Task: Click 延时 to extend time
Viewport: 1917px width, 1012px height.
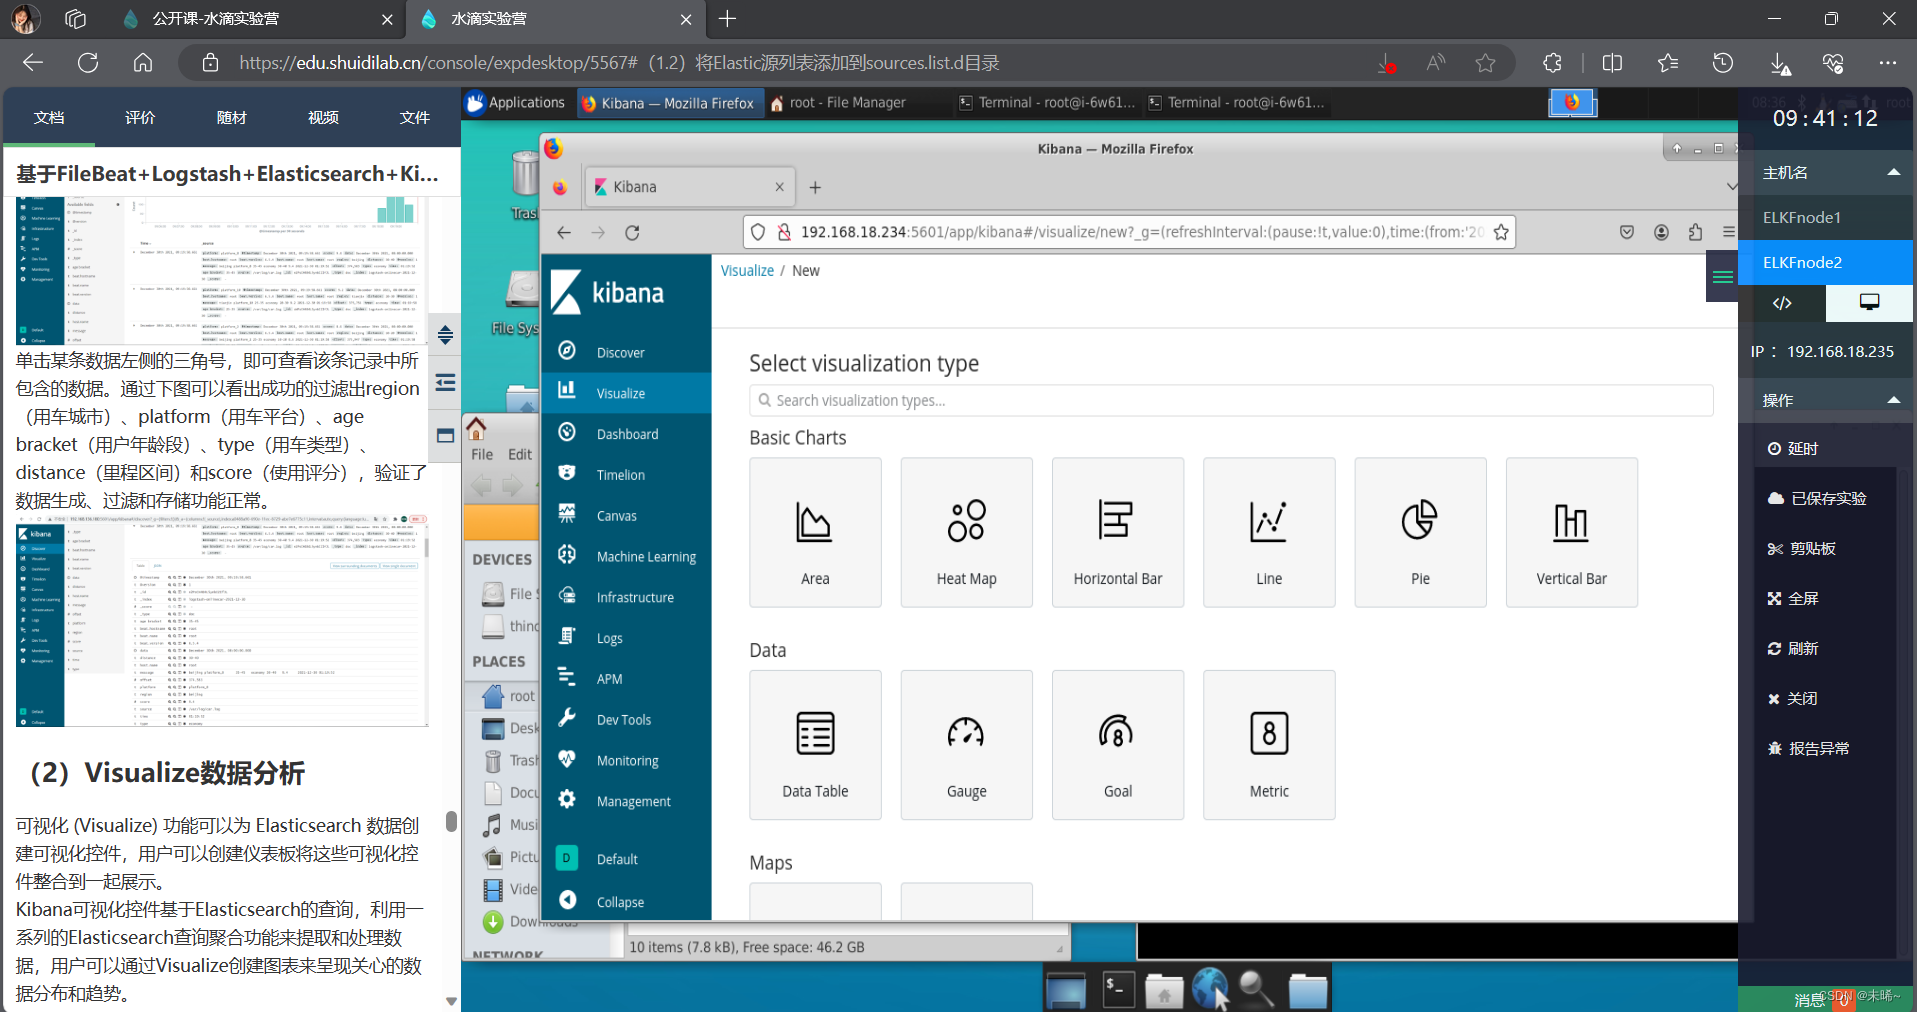Action: click(1793, 449)
